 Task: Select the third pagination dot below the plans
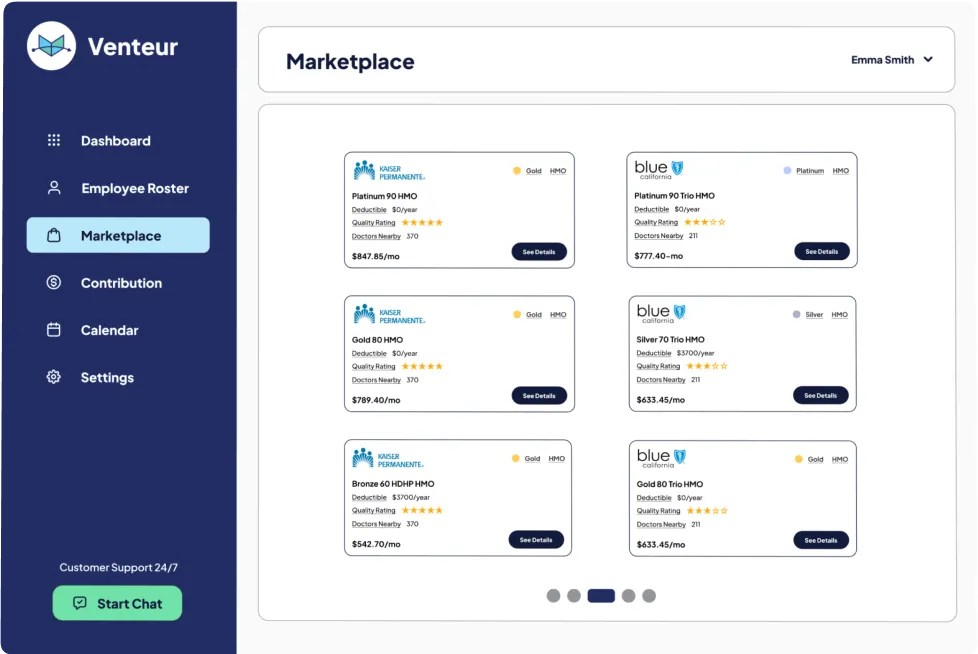[x=601, y=594]
